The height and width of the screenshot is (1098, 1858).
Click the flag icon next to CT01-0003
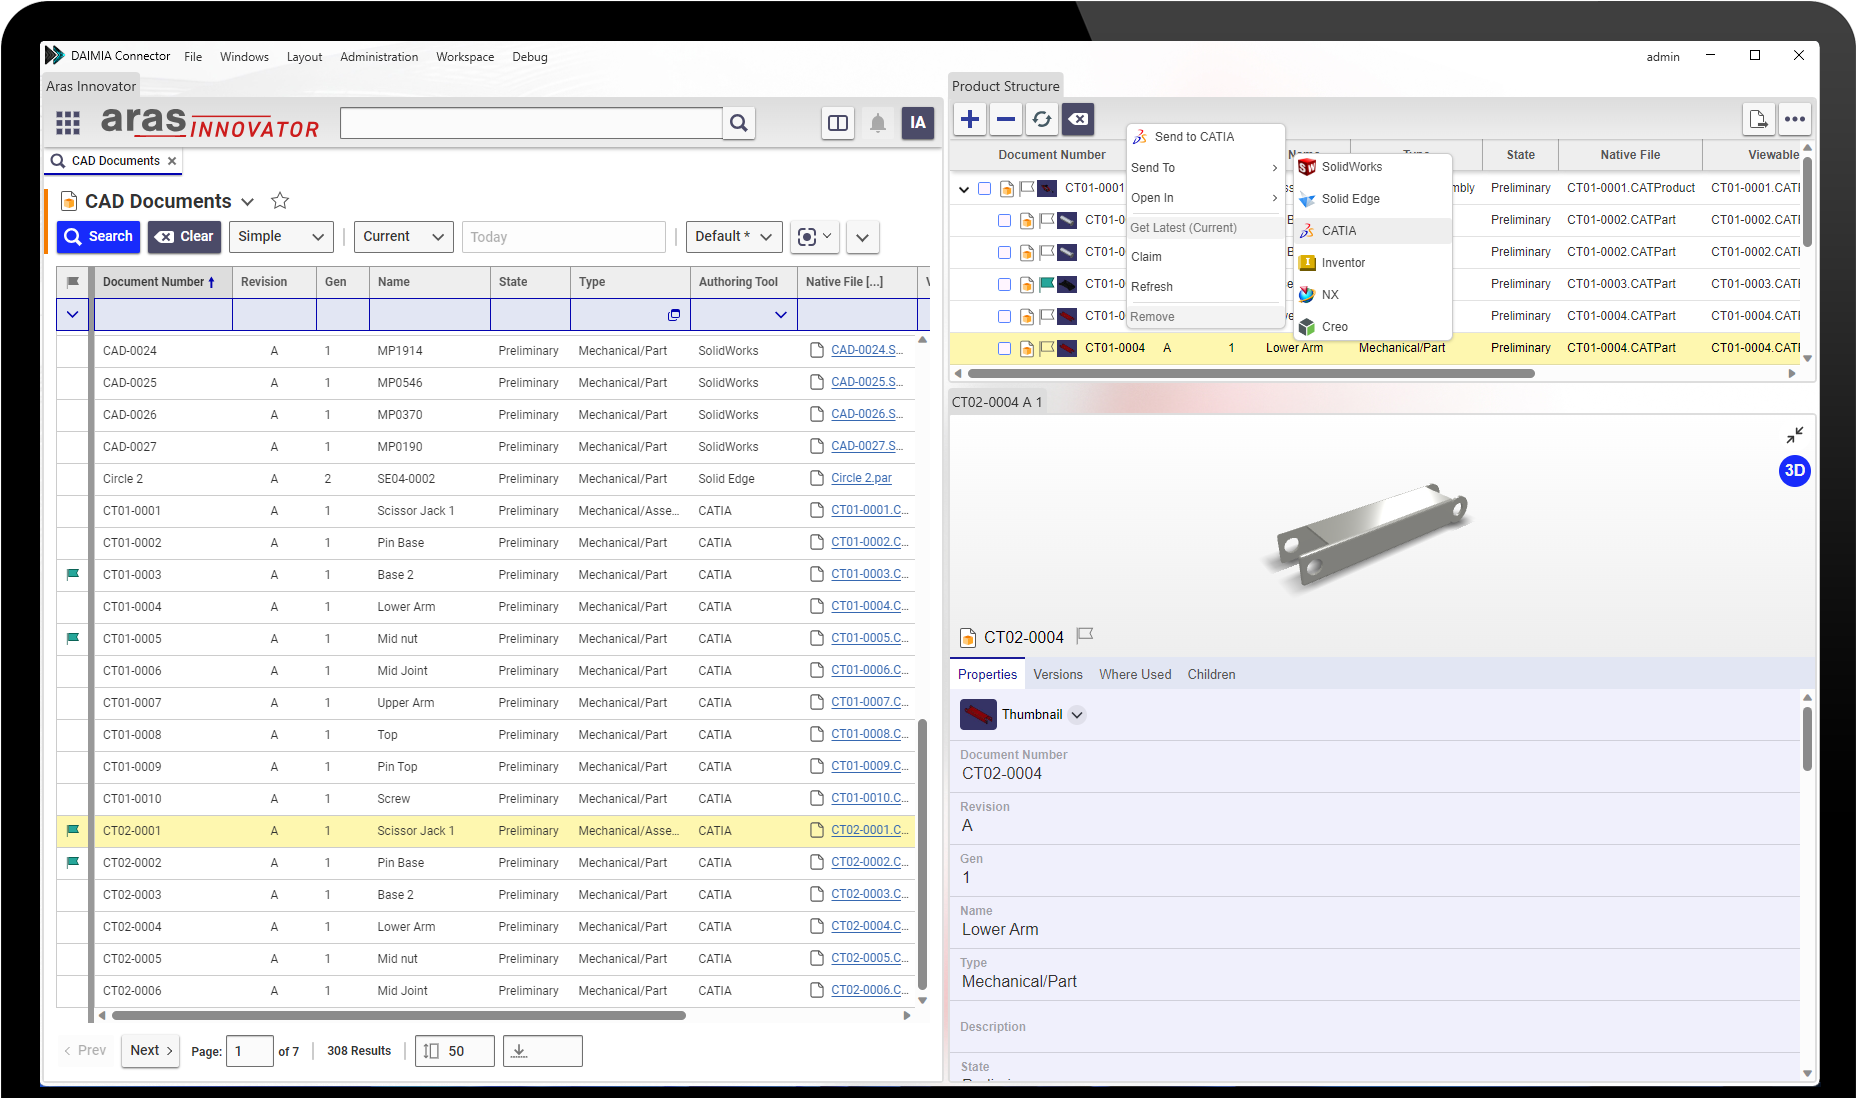tap(72, 574)
